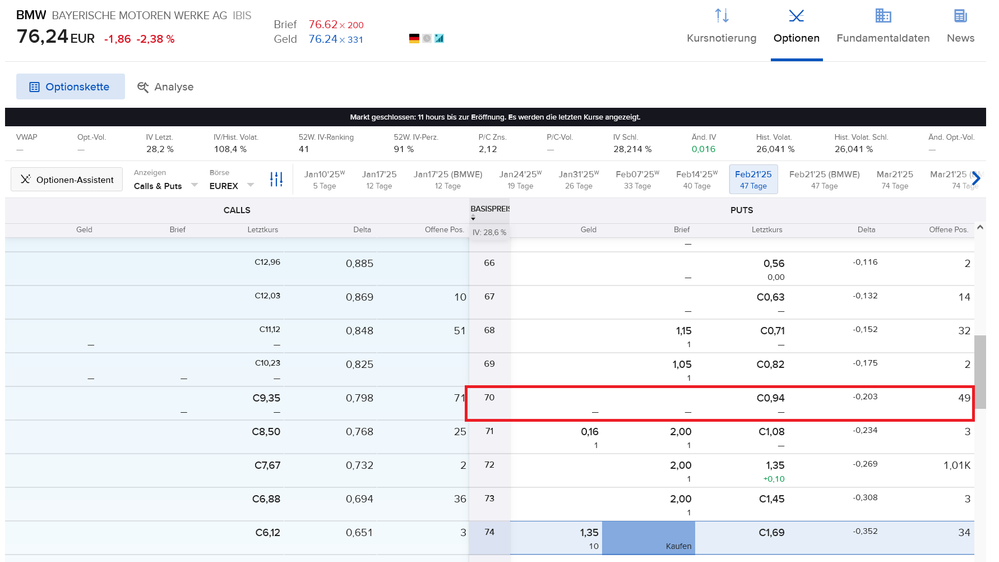
Task: Open the column filter settings icon
Action: pyautogui.click(x=277, y=180)
